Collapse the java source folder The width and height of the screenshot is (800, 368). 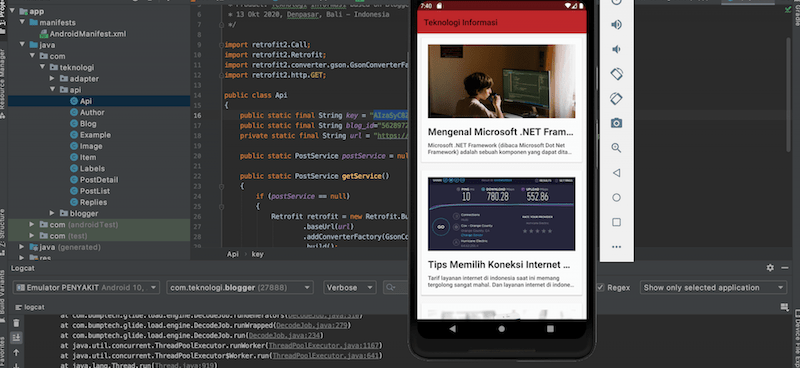coord(22,45)
